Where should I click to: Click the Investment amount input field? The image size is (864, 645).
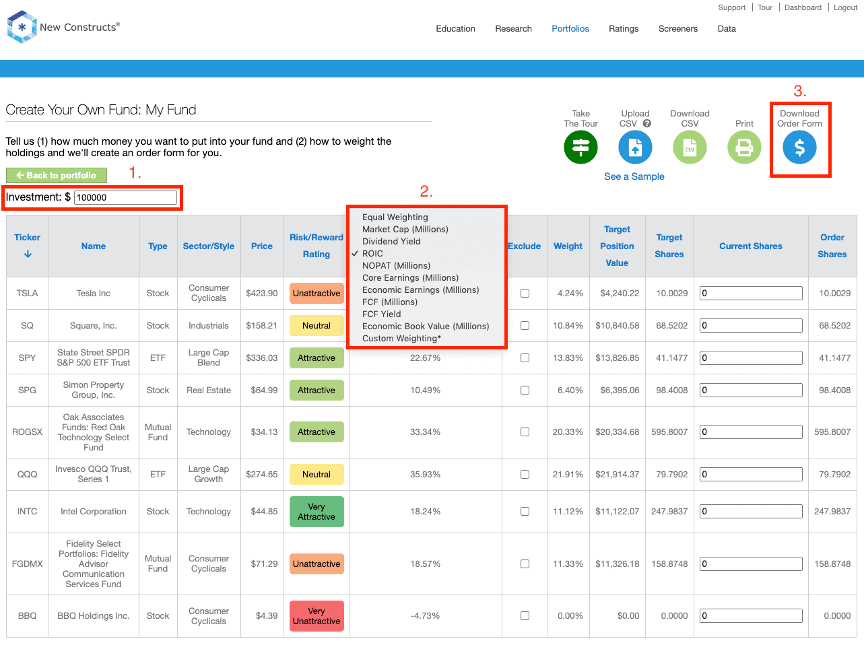point(126,197)
